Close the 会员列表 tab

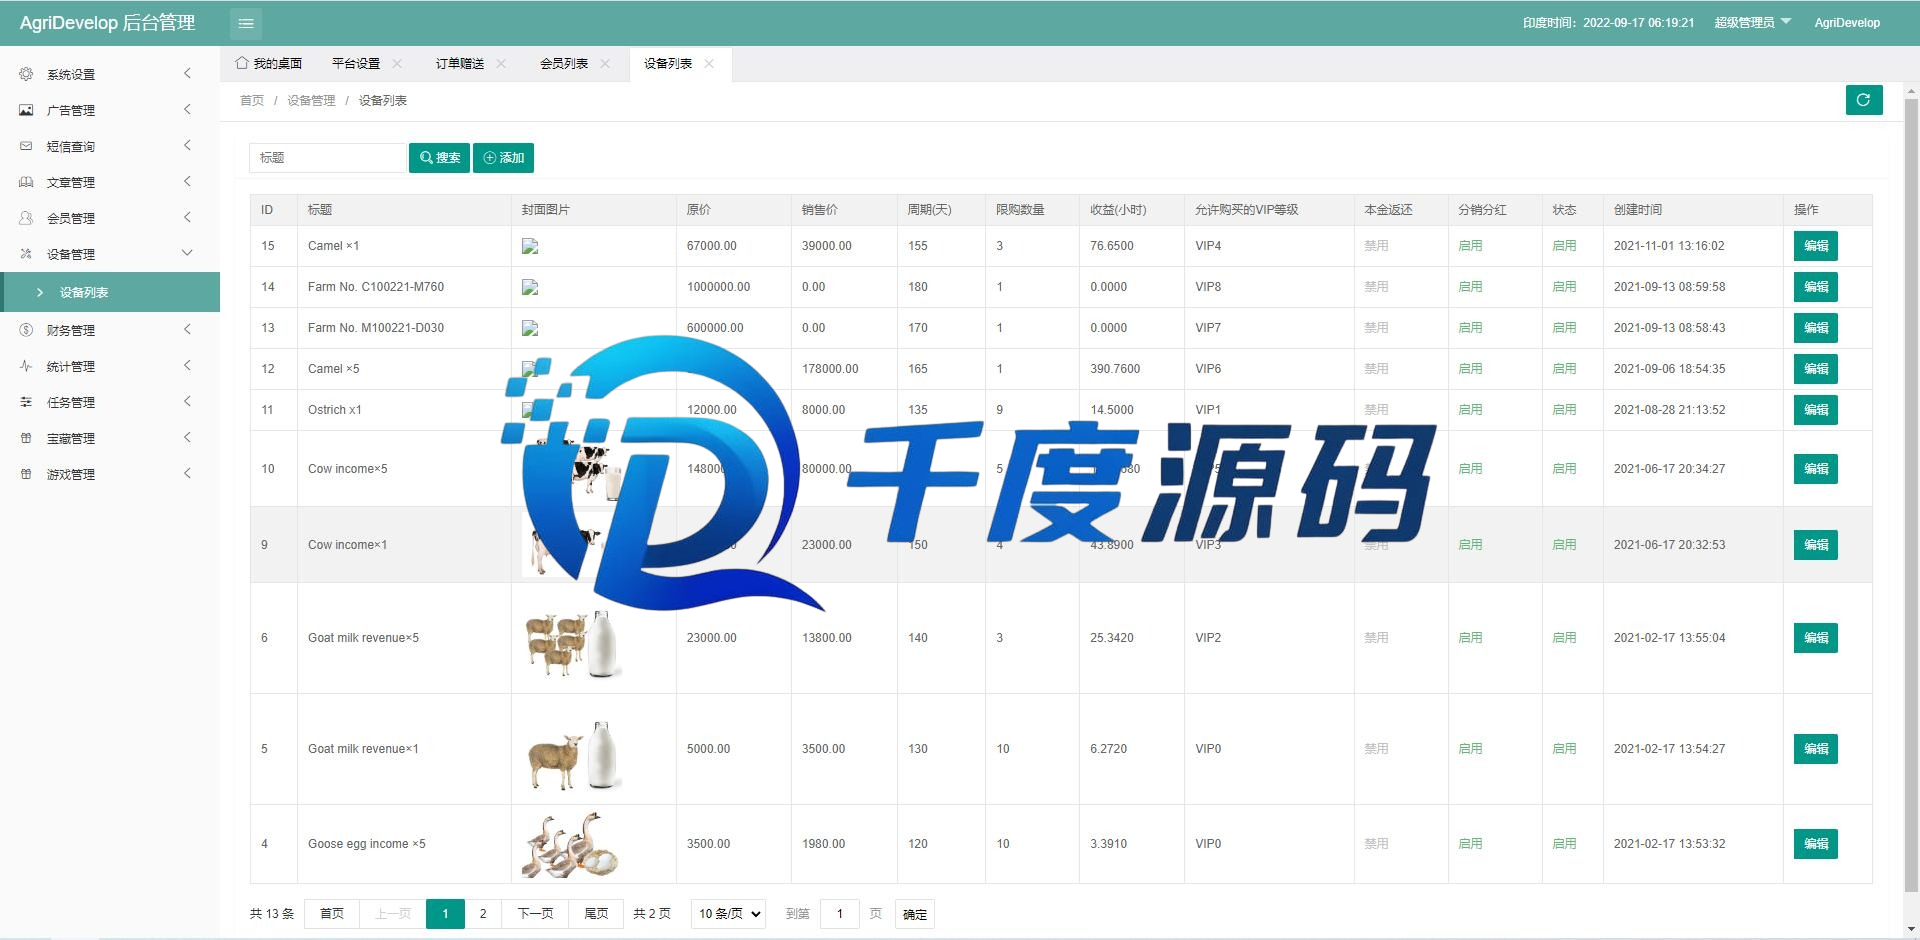[605, 63]
